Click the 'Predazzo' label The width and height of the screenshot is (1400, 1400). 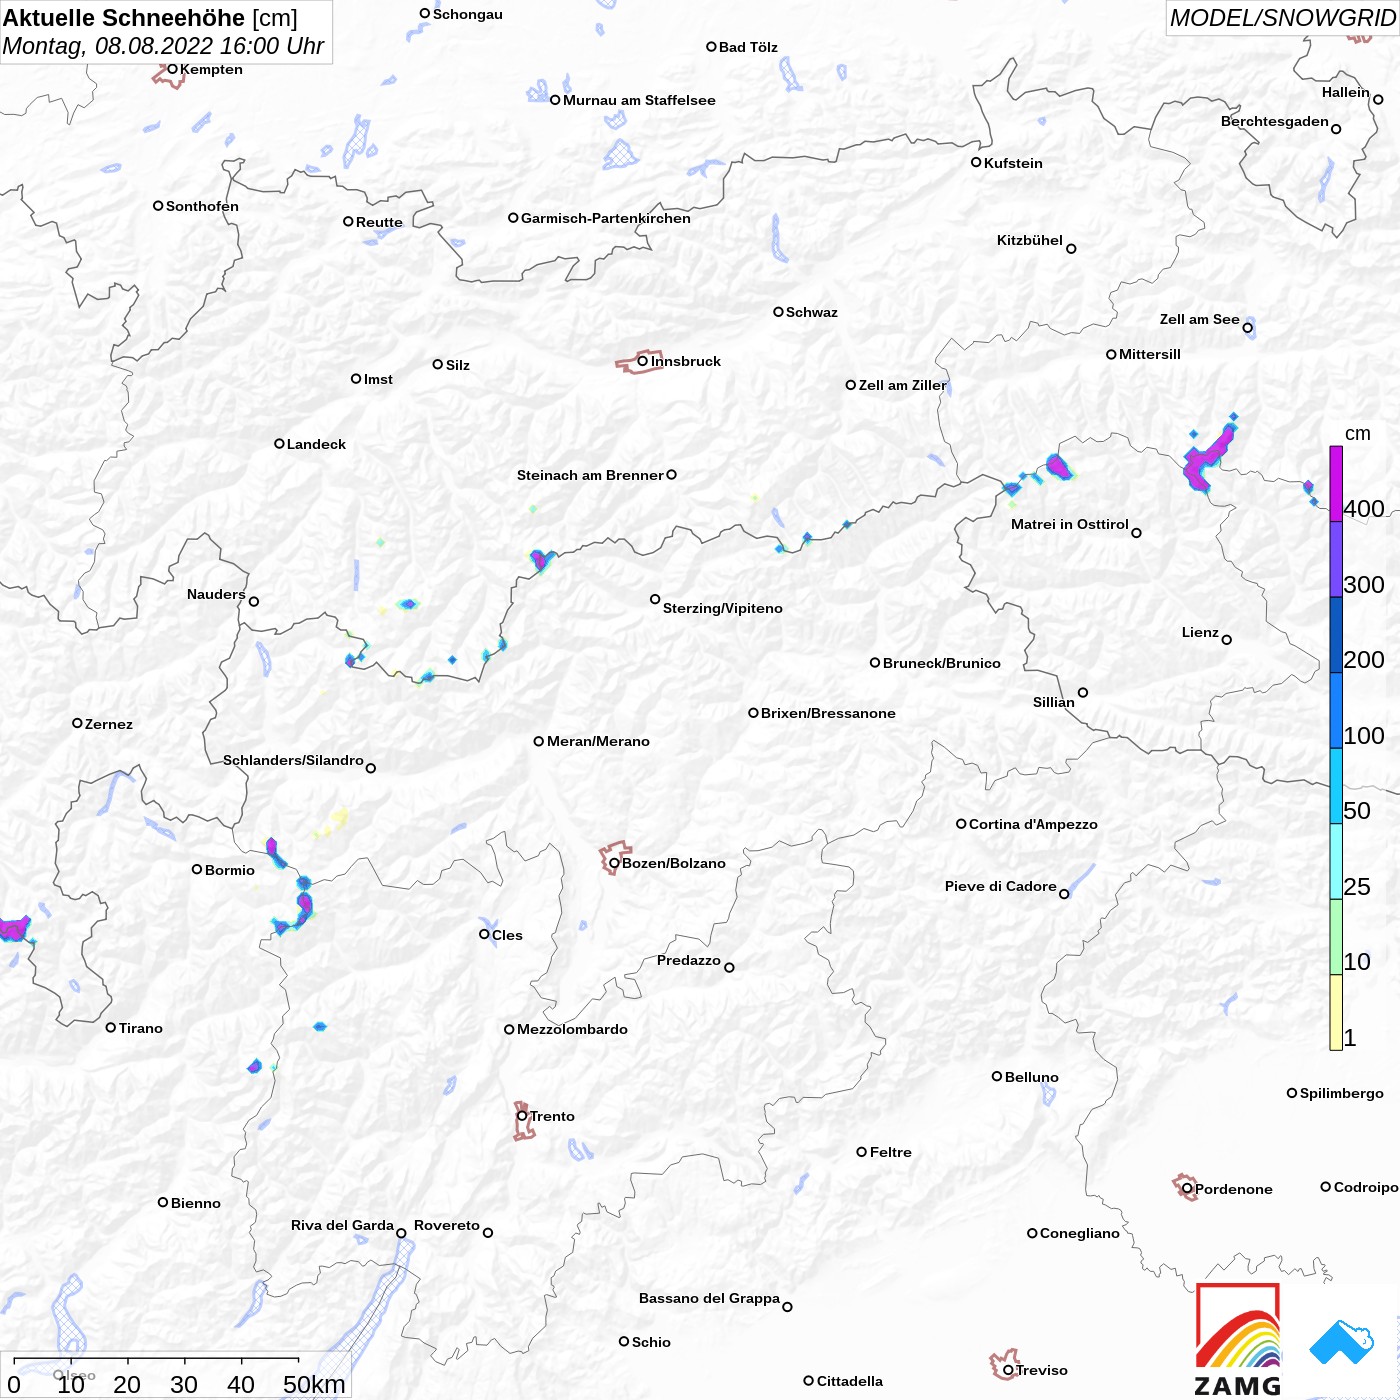tap(689, 960)
